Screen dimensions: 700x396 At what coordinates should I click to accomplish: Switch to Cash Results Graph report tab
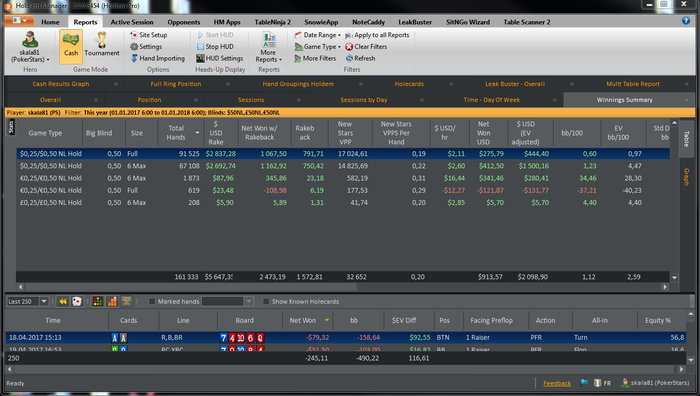coord(61,84)
